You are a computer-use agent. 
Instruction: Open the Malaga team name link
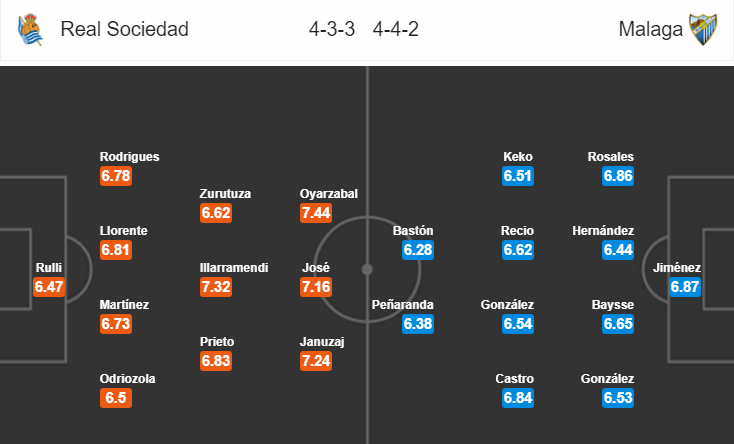[x=650, y=29]
